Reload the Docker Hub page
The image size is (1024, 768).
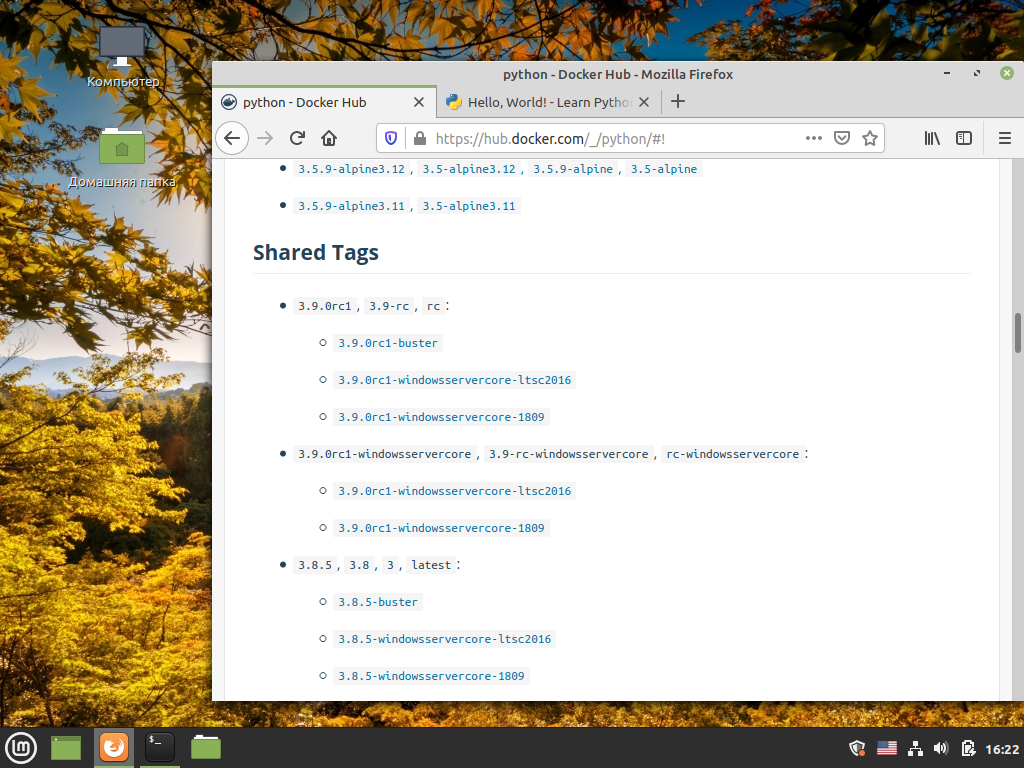coord(297,138)
